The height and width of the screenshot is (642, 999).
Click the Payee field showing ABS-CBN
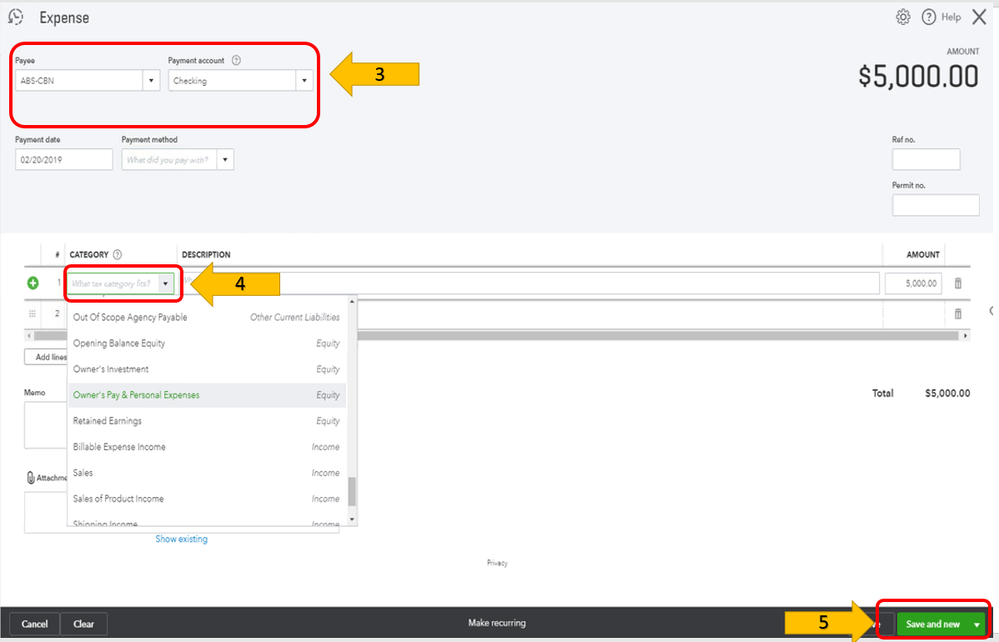pyautogui.click(x=79, y=81)
